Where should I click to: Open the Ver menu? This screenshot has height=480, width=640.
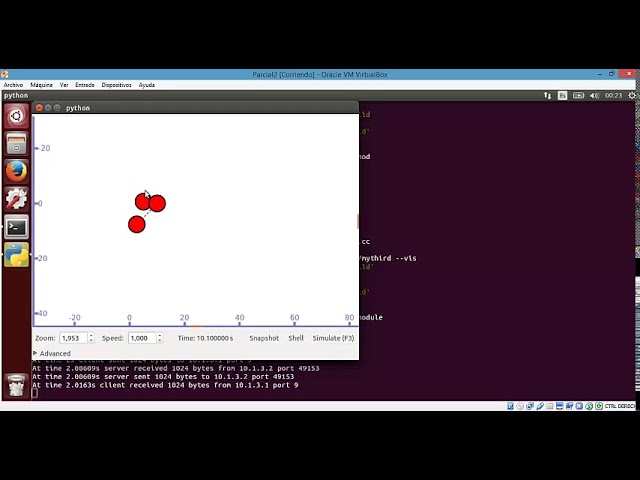pos(64,85)
